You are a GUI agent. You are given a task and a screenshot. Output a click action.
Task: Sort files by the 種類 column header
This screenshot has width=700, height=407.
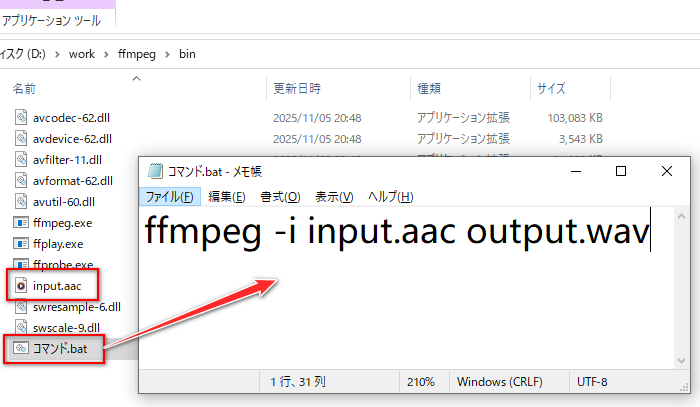pyautogui.click(x=429, y=88)
